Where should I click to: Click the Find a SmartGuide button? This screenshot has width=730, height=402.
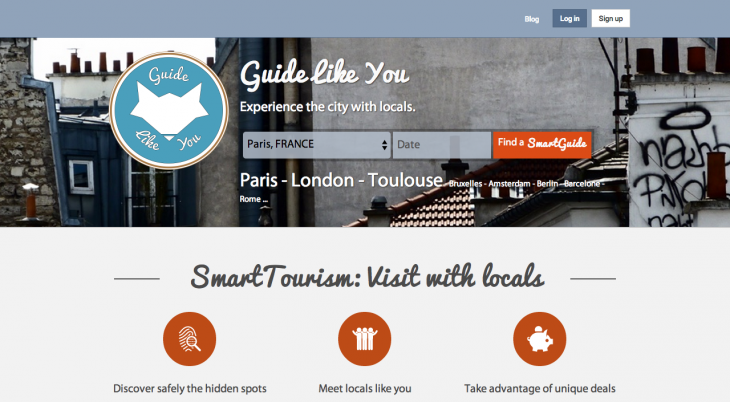tap(542, 144)
